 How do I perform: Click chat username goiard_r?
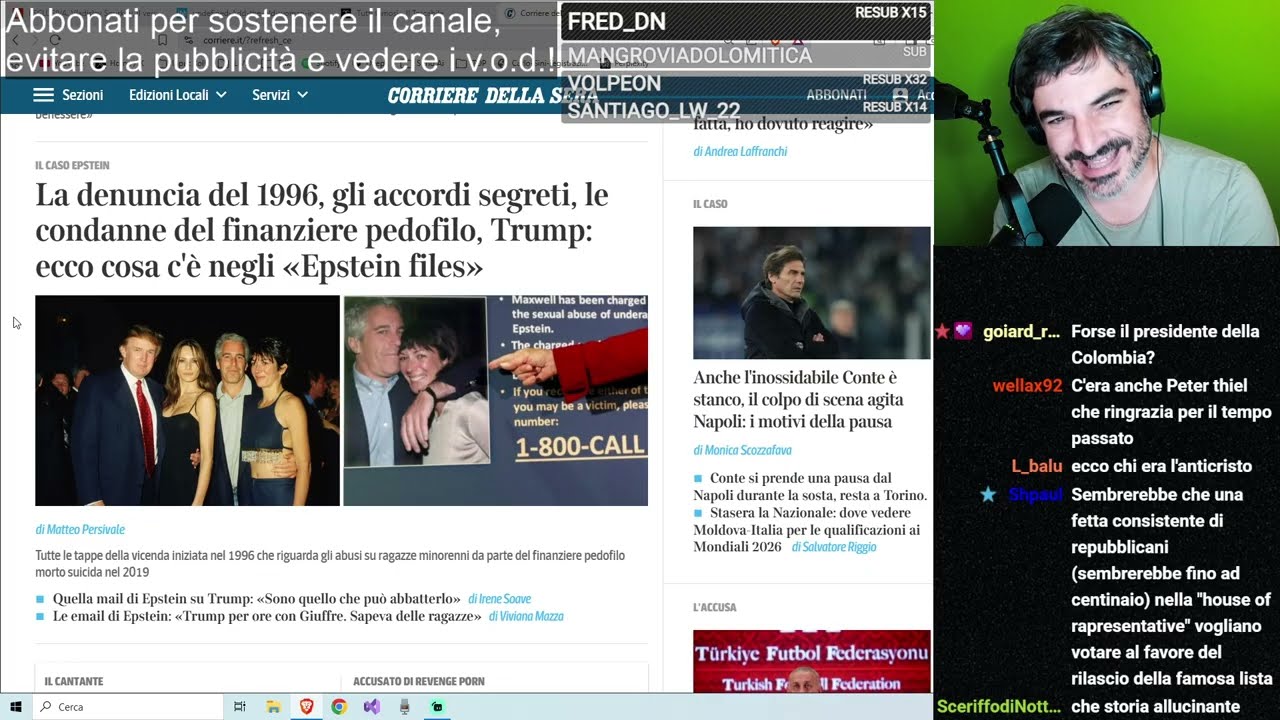pos(1021,332)
